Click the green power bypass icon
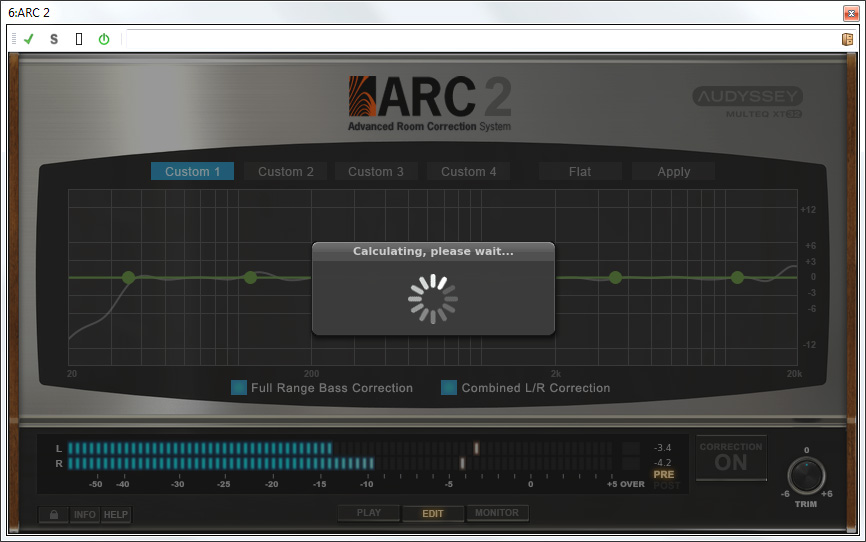 click(x=103, y=39)
